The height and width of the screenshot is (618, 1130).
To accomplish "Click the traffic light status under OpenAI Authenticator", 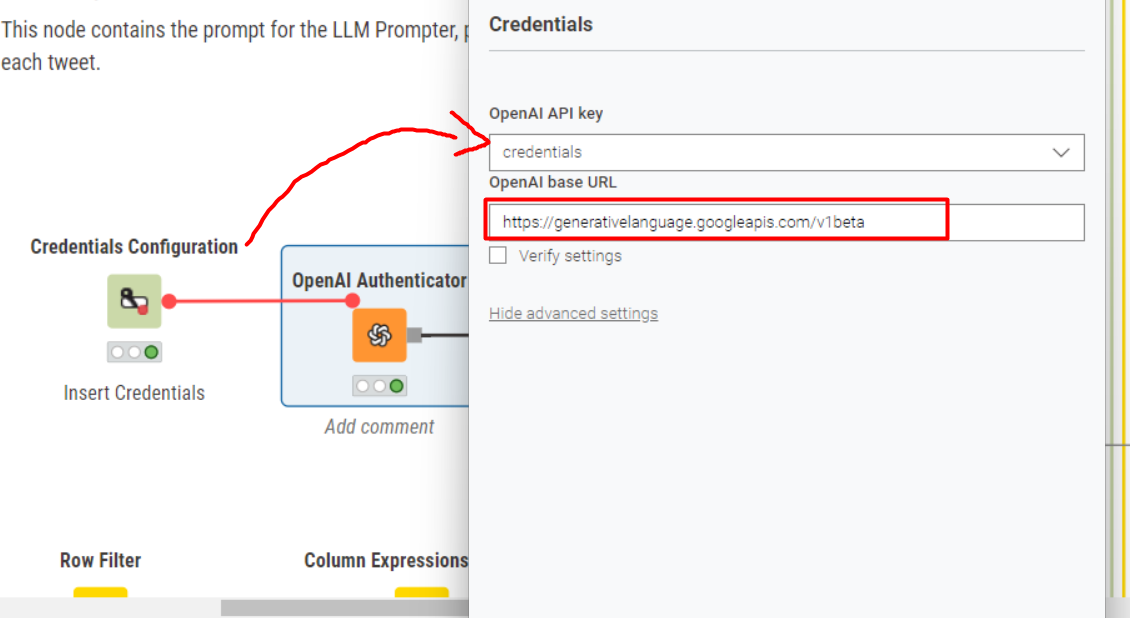I will coord(379,386).
